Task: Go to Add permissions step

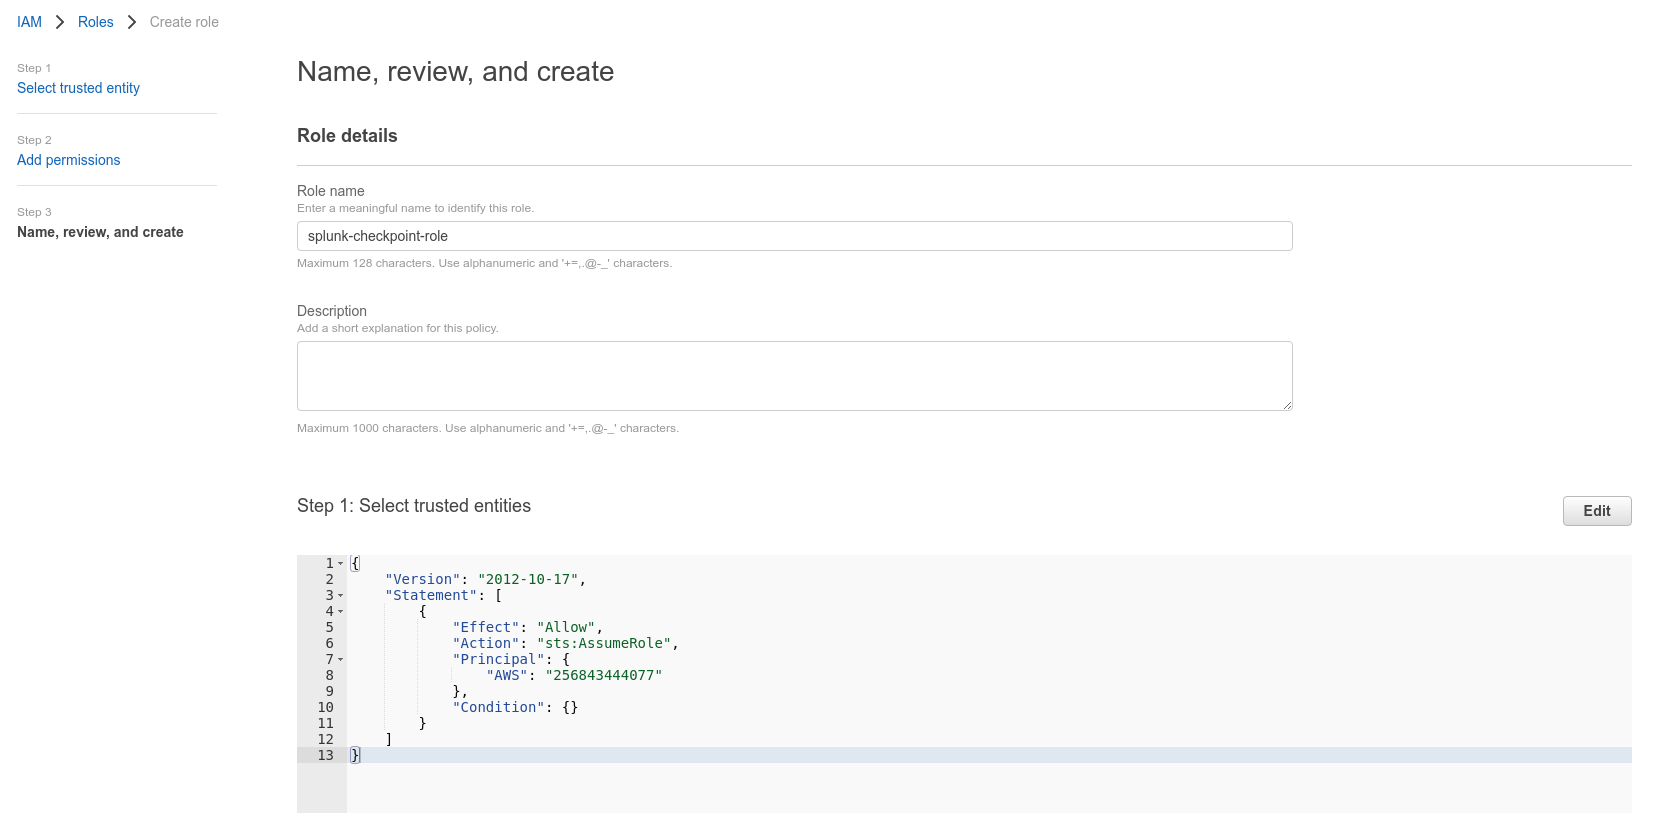Action: point(68,160)
